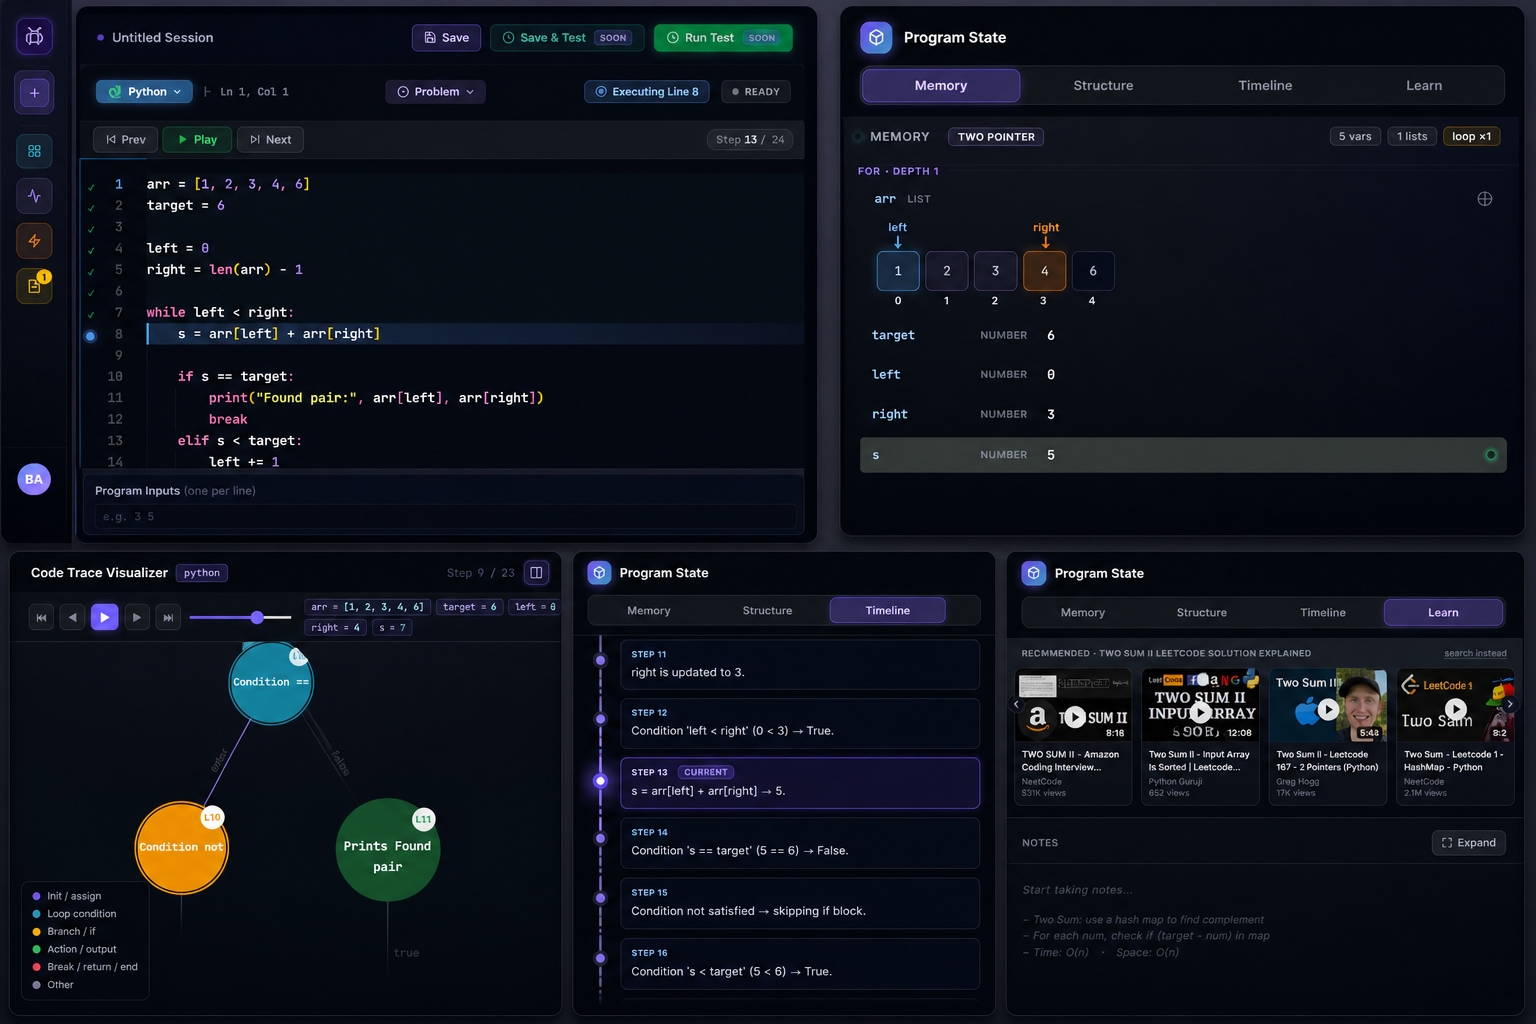Click the Timeline panel's Program State cube icon
This screenshot has width=1536, height=1024.
[599, 573]
